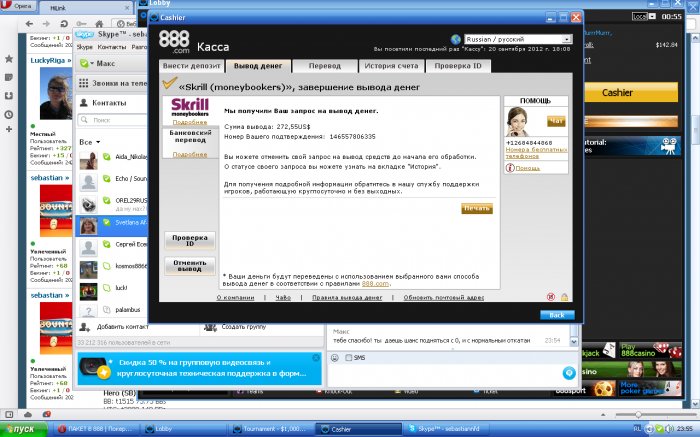Click the Create group icon in Skype
Image resolution: width=700 pixels, height=437 pixels.
(210, 327)
